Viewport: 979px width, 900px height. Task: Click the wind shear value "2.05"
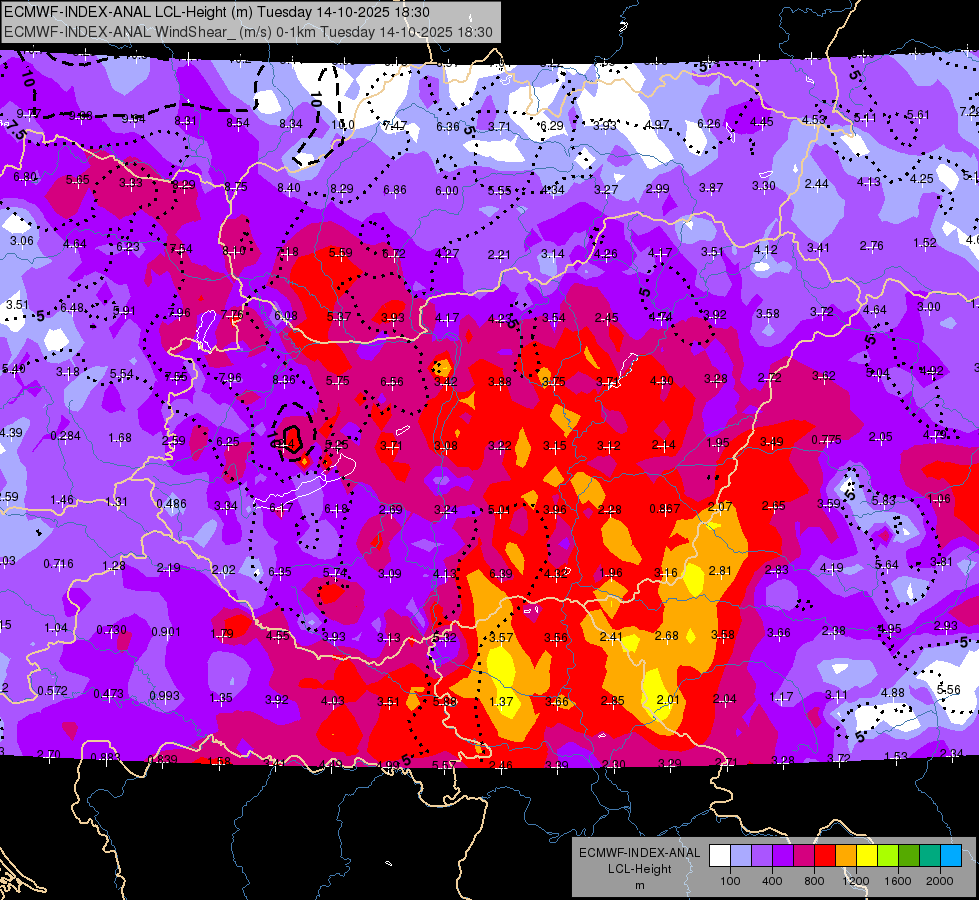coord(880,437)
